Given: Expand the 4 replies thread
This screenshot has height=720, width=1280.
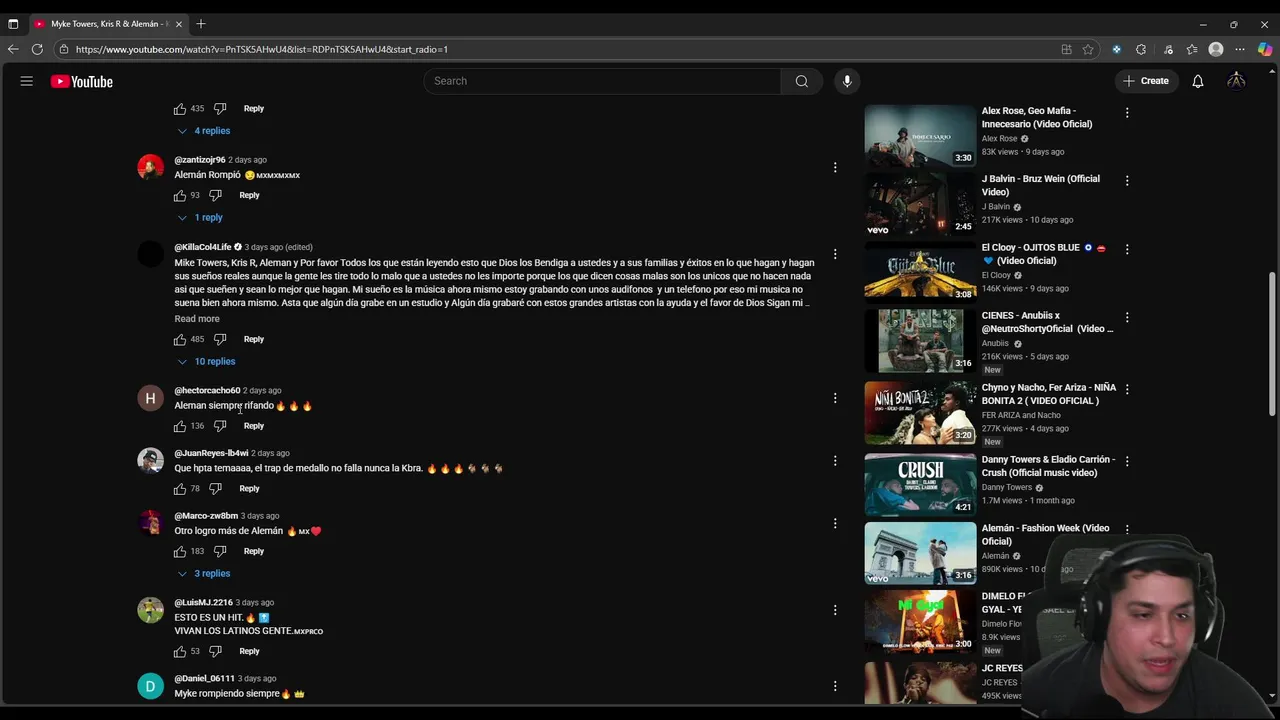Looking at the screenshot, I should click(204, 131).
